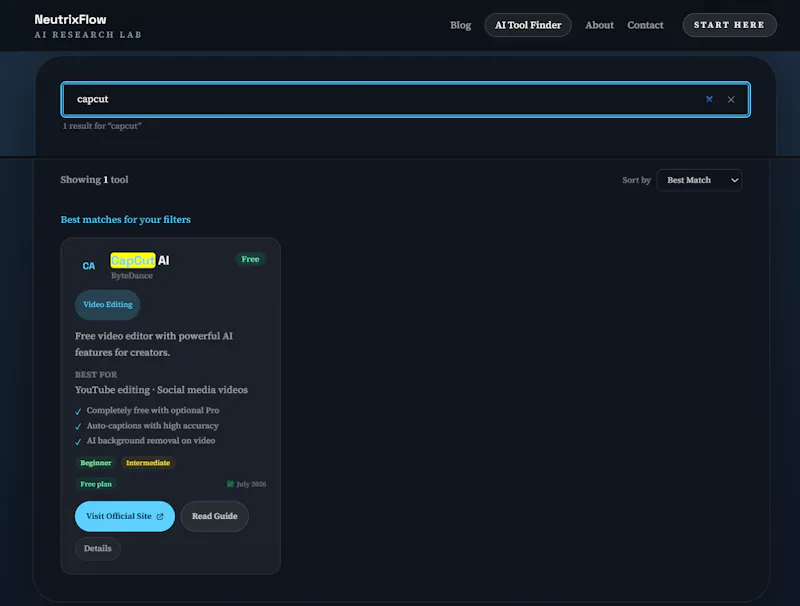Image resolution: width=800 pixels, height=606 pixels.
Task: Click the Beginner level tag
Action: pos(95,463)
